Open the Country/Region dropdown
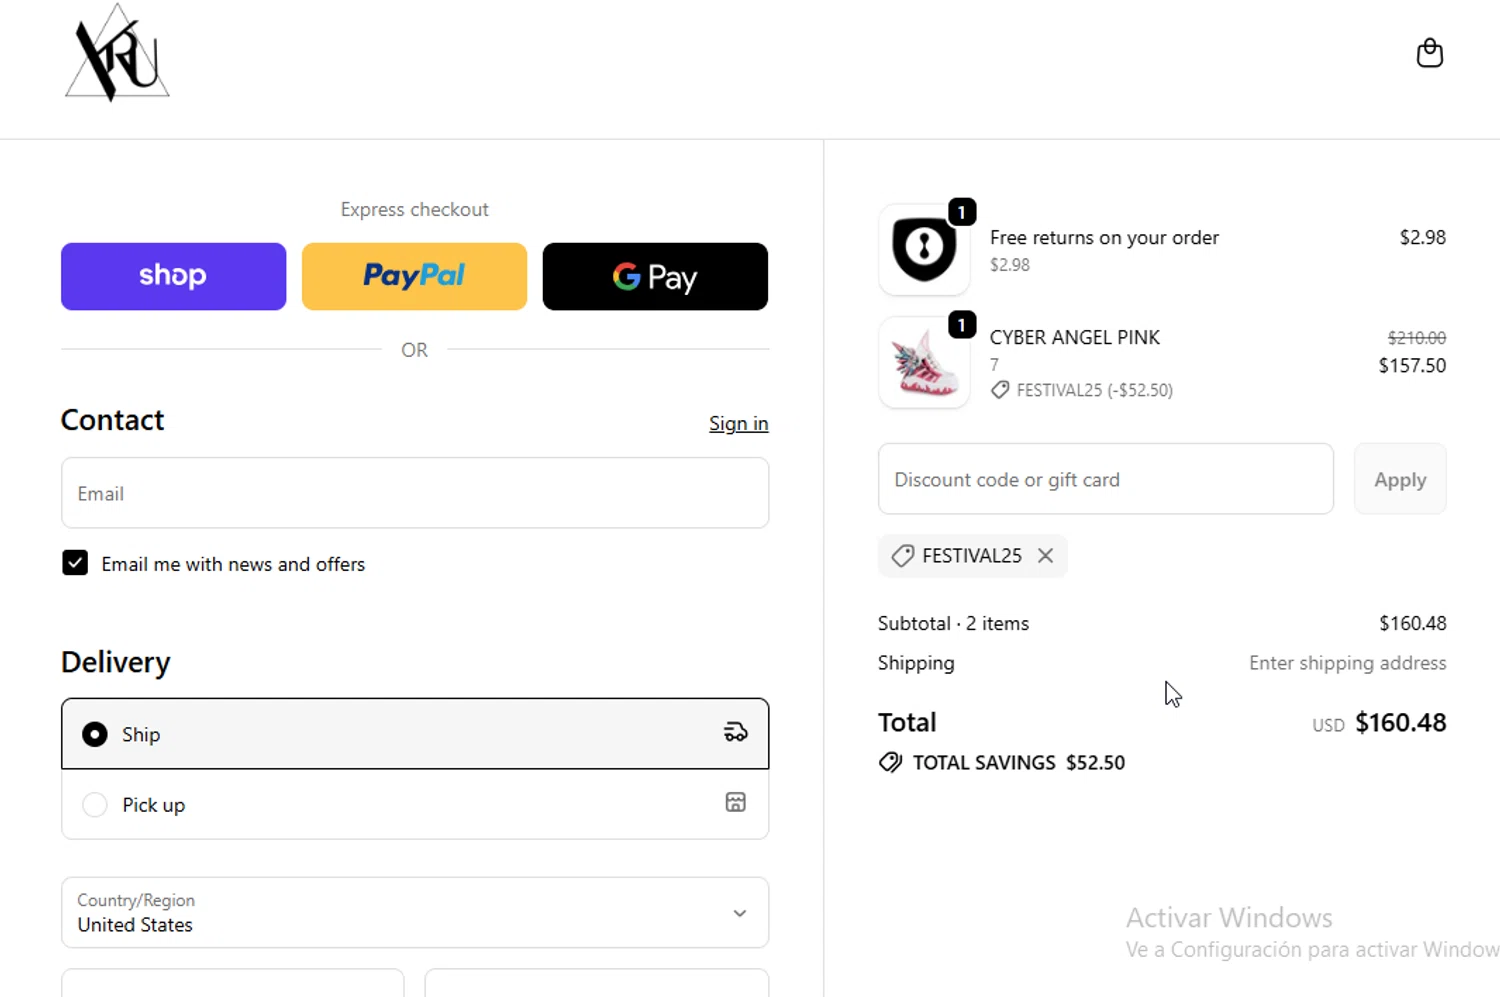The height and width of the screenshot is (997, 1500). [415, 913]
